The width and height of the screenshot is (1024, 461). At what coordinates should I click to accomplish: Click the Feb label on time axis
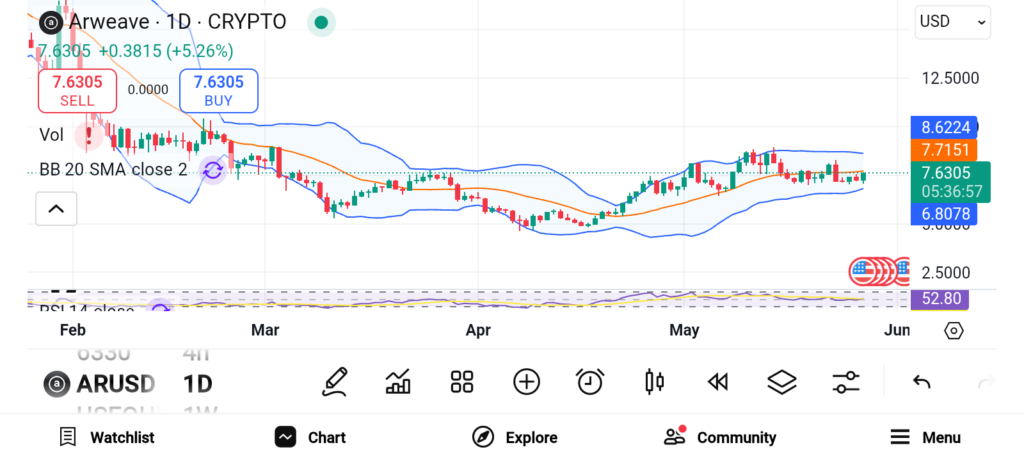coord(72,330)
